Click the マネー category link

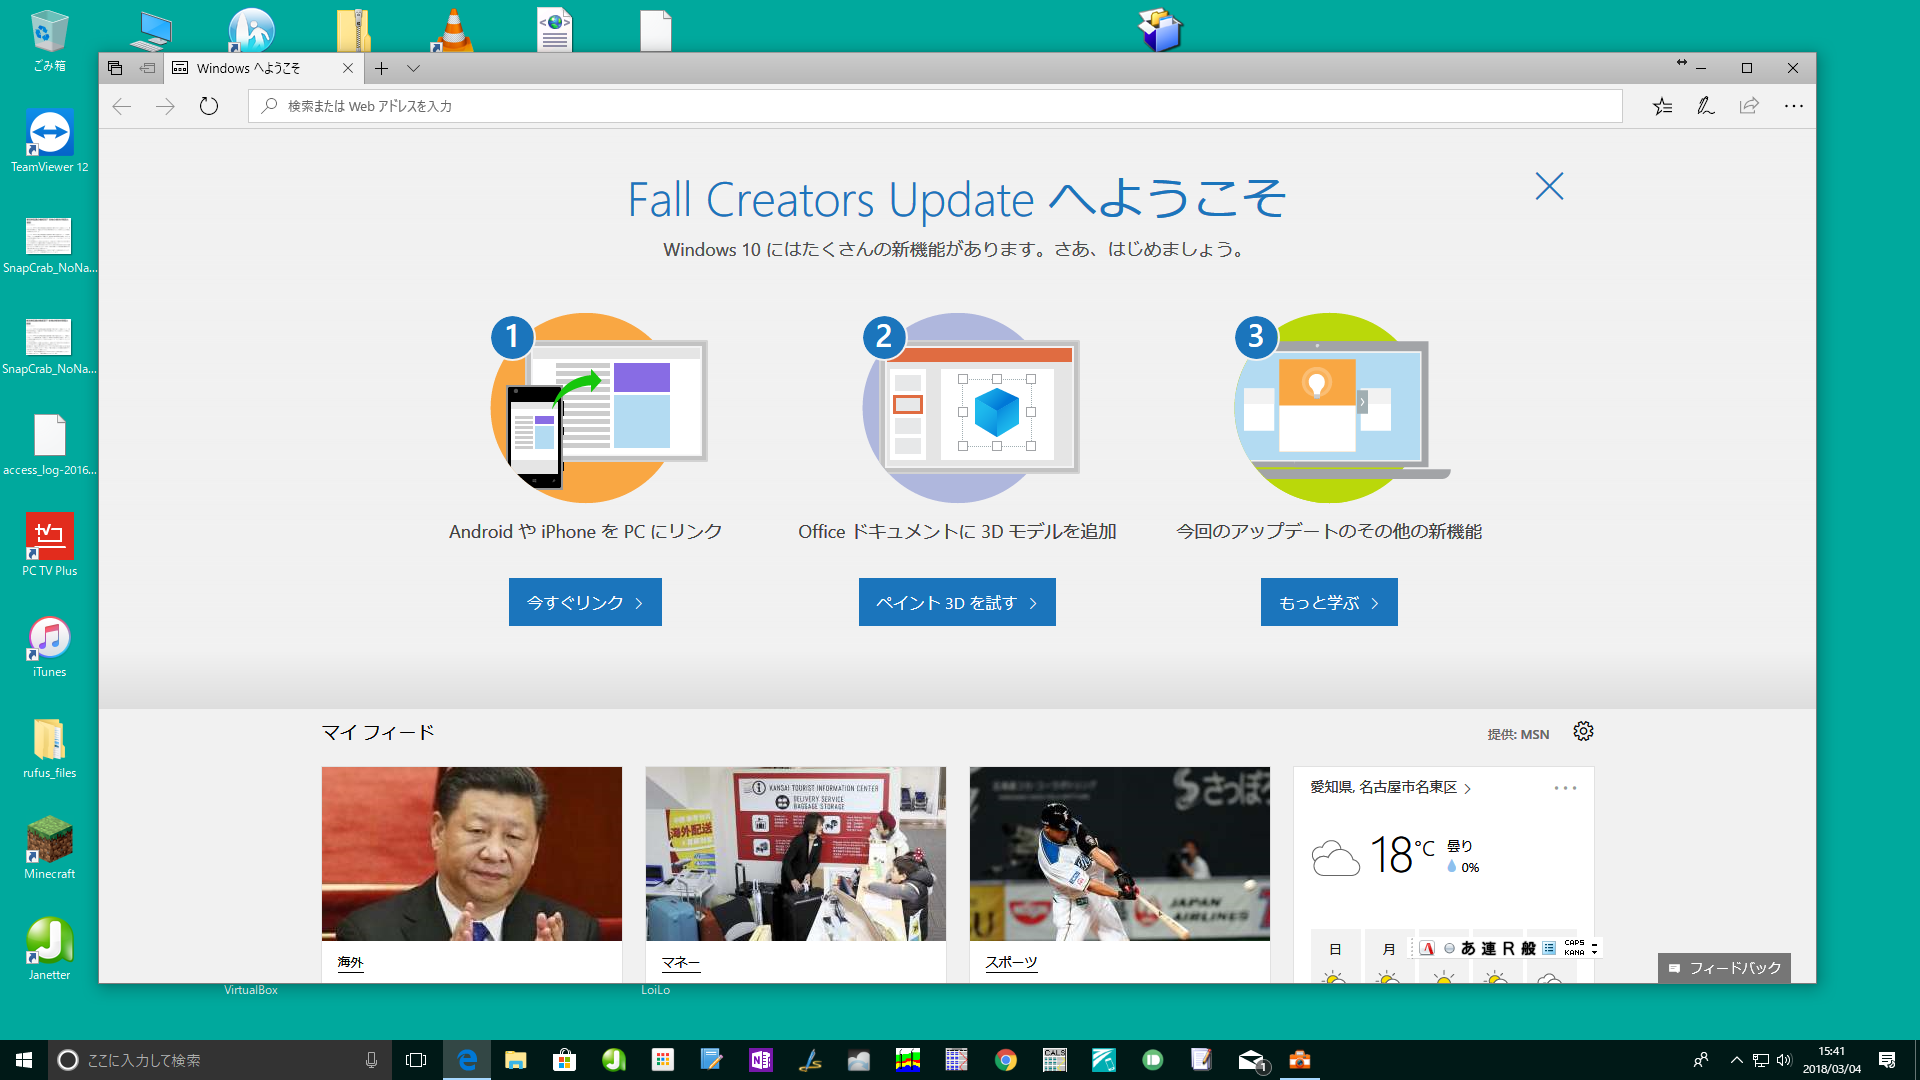coord(681,963)
